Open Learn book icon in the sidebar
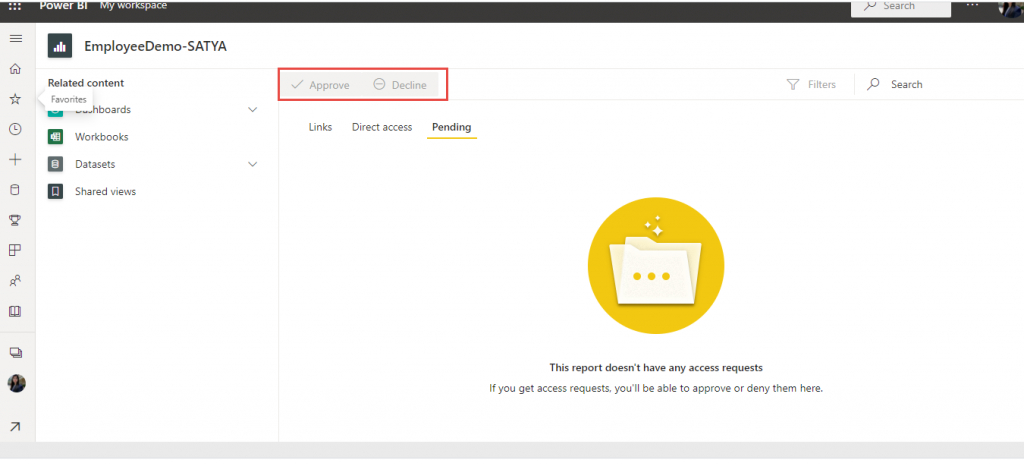The width and height of the screenshot is (1024, 460). pyautogui.click(x=15, y=311)
